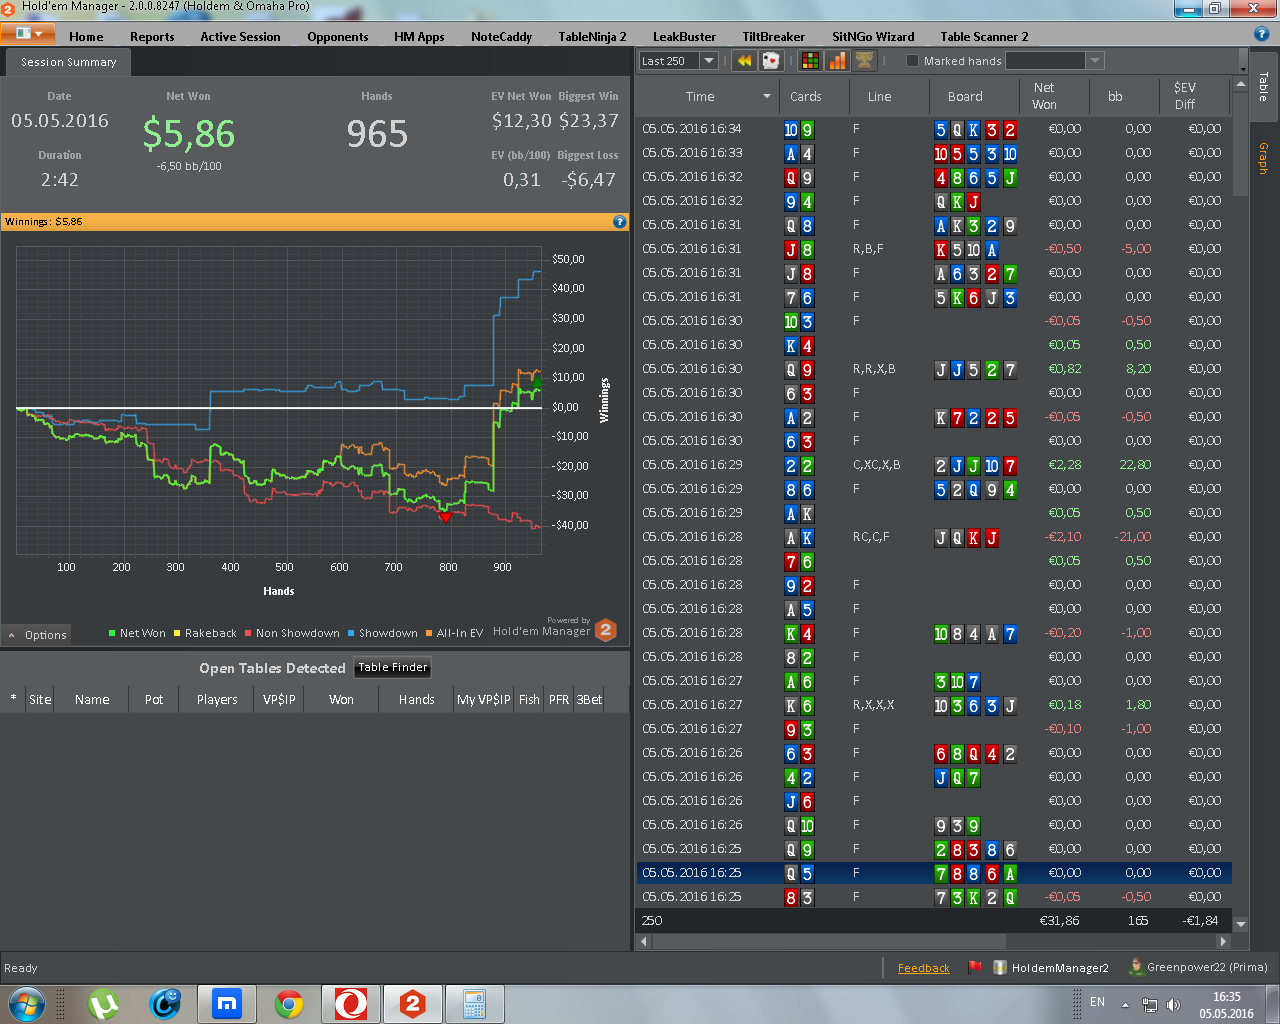
Task: Click Greenpower22 (Prima) player indicator
Action: [1198, 968]
